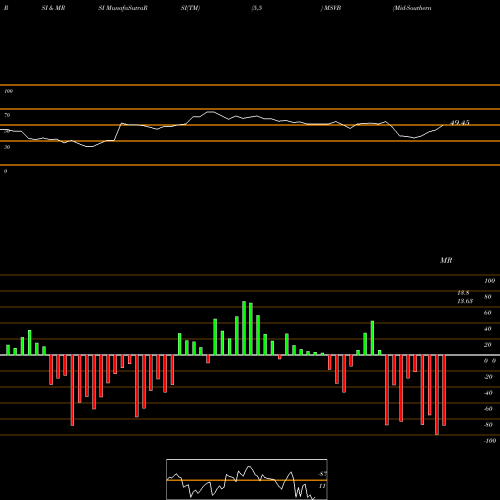This screenshot has width=500, height=500.
Task: Click the RSI 30 level label
Action: (7, 147)
